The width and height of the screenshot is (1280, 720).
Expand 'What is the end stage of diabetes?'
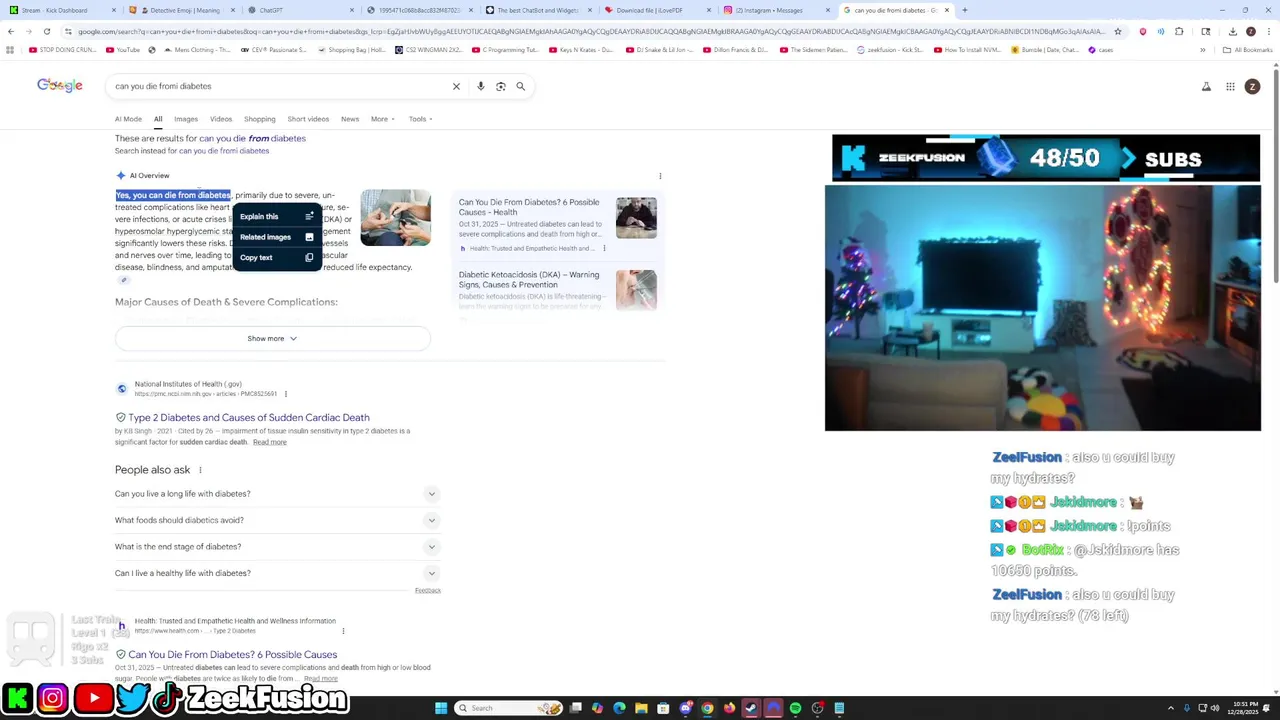click(276, 547)
